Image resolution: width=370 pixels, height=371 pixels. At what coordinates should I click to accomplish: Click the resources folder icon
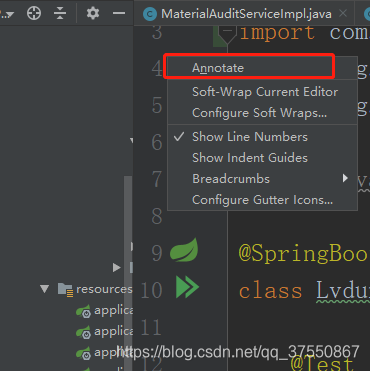(65, 289)
